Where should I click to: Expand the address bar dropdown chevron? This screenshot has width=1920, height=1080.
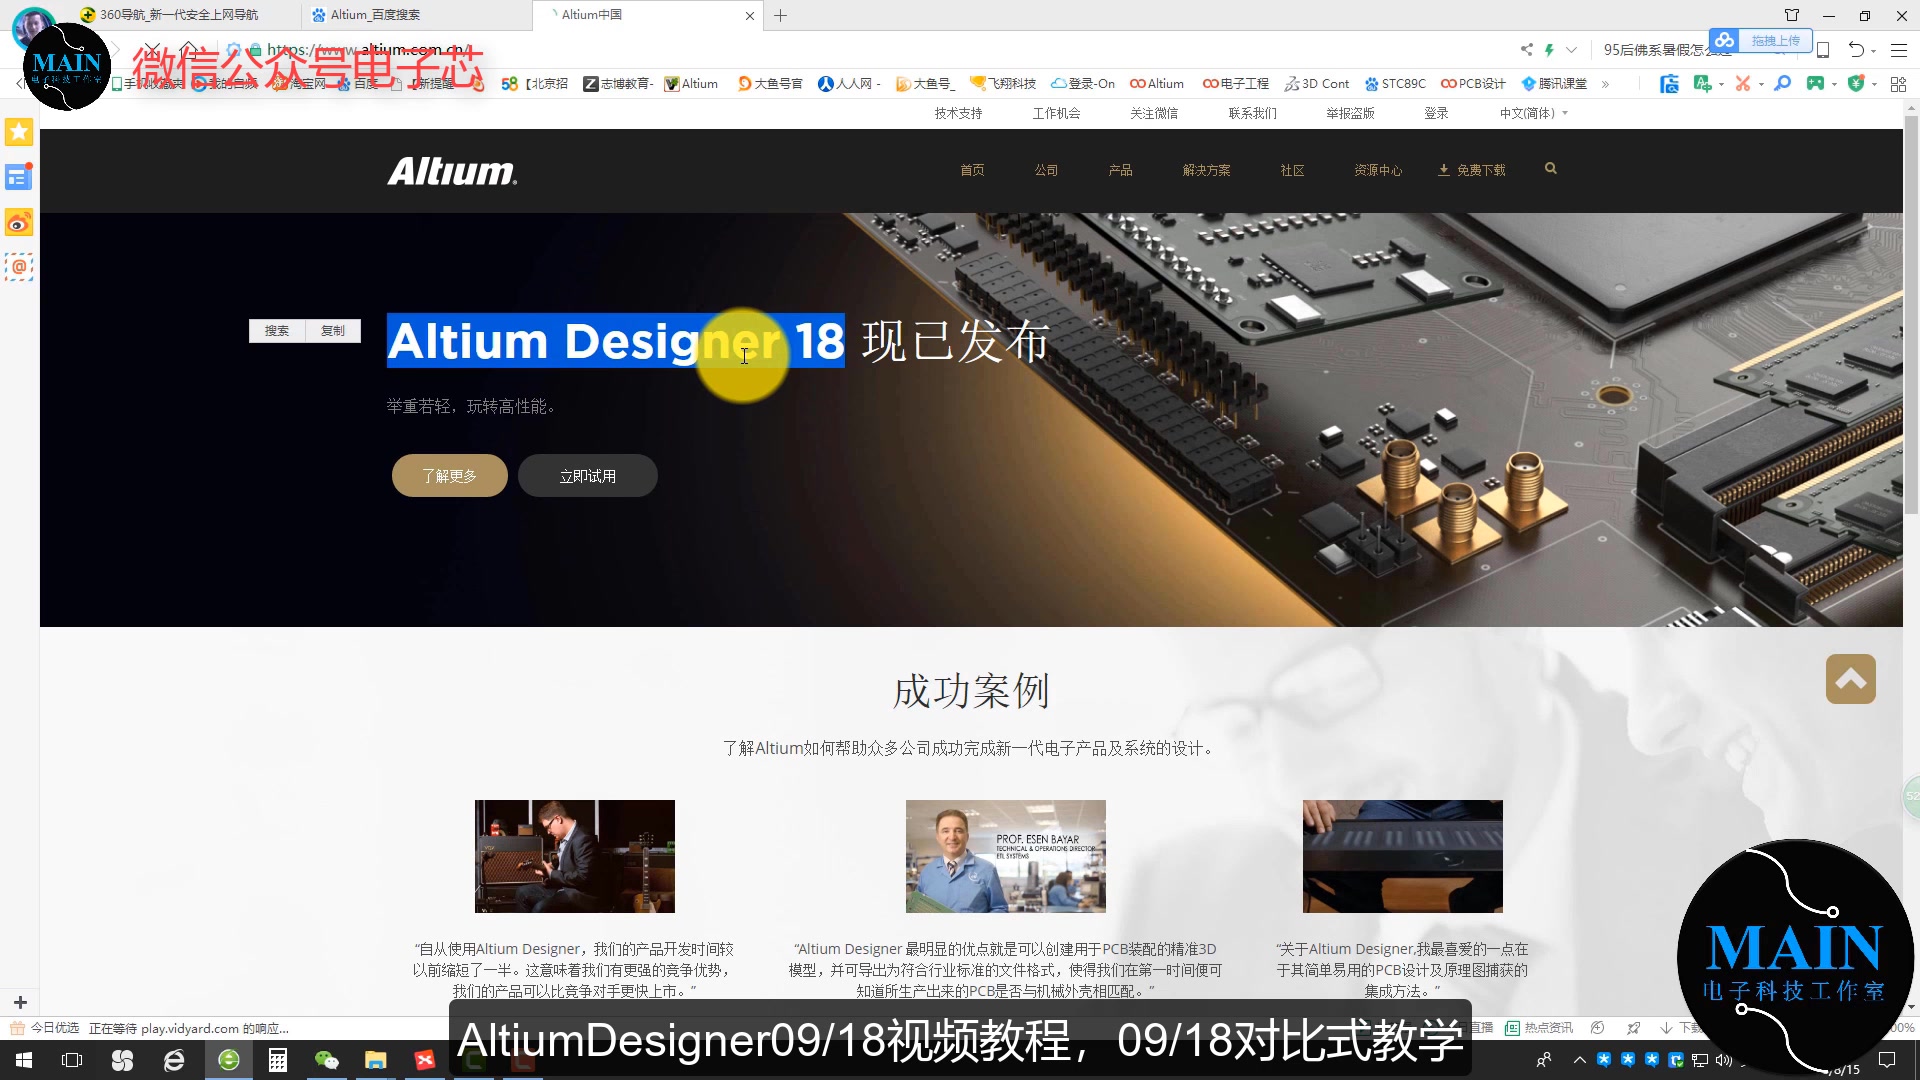1571,50
